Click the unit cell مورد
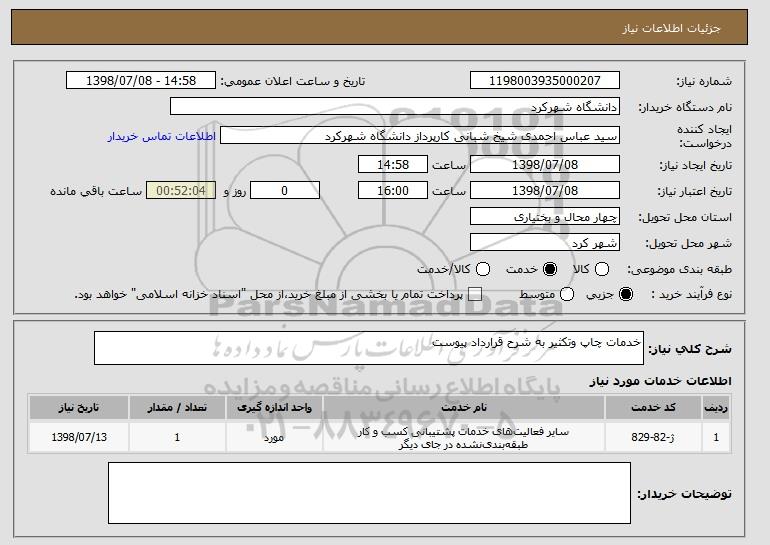This screenshot has width=770, height=545. pyautogui.click(x=274, y=437)
